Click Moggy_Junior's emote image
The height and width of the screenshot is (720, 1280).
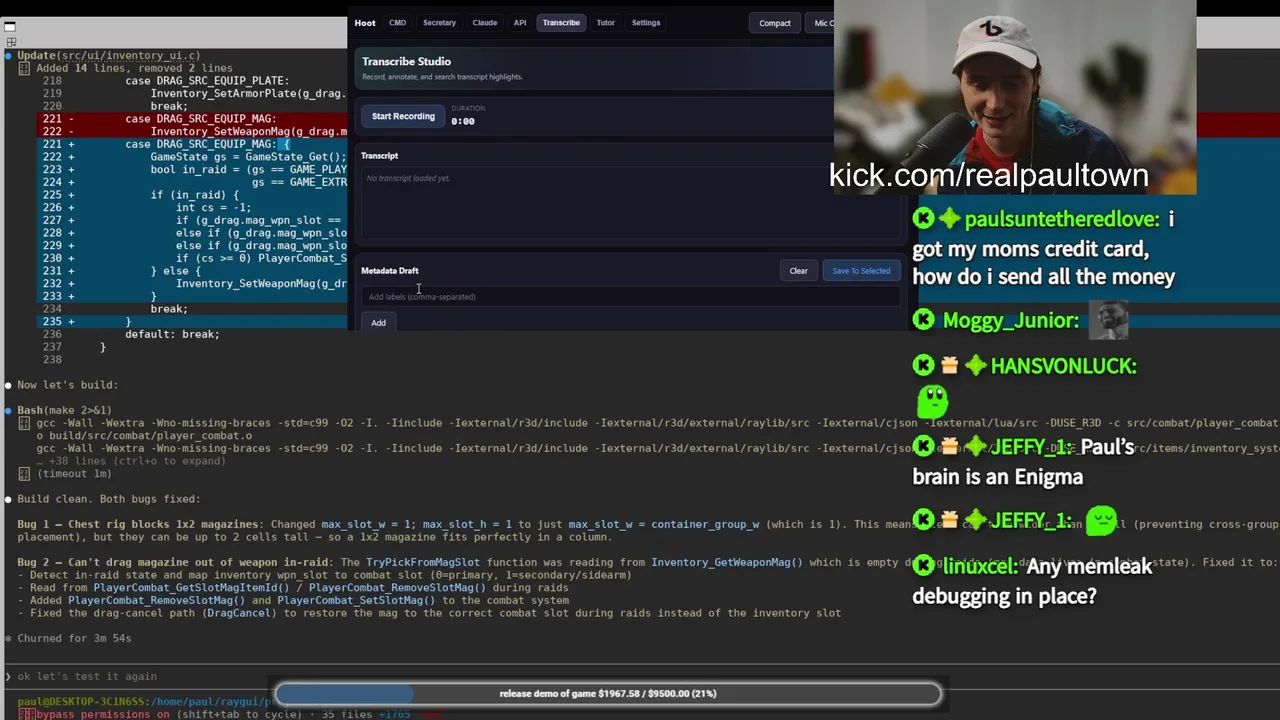click(1108, 320)
